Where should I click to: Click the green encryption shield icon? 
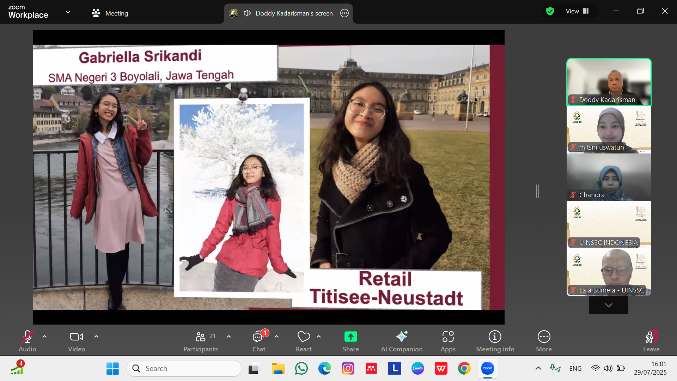550,11
